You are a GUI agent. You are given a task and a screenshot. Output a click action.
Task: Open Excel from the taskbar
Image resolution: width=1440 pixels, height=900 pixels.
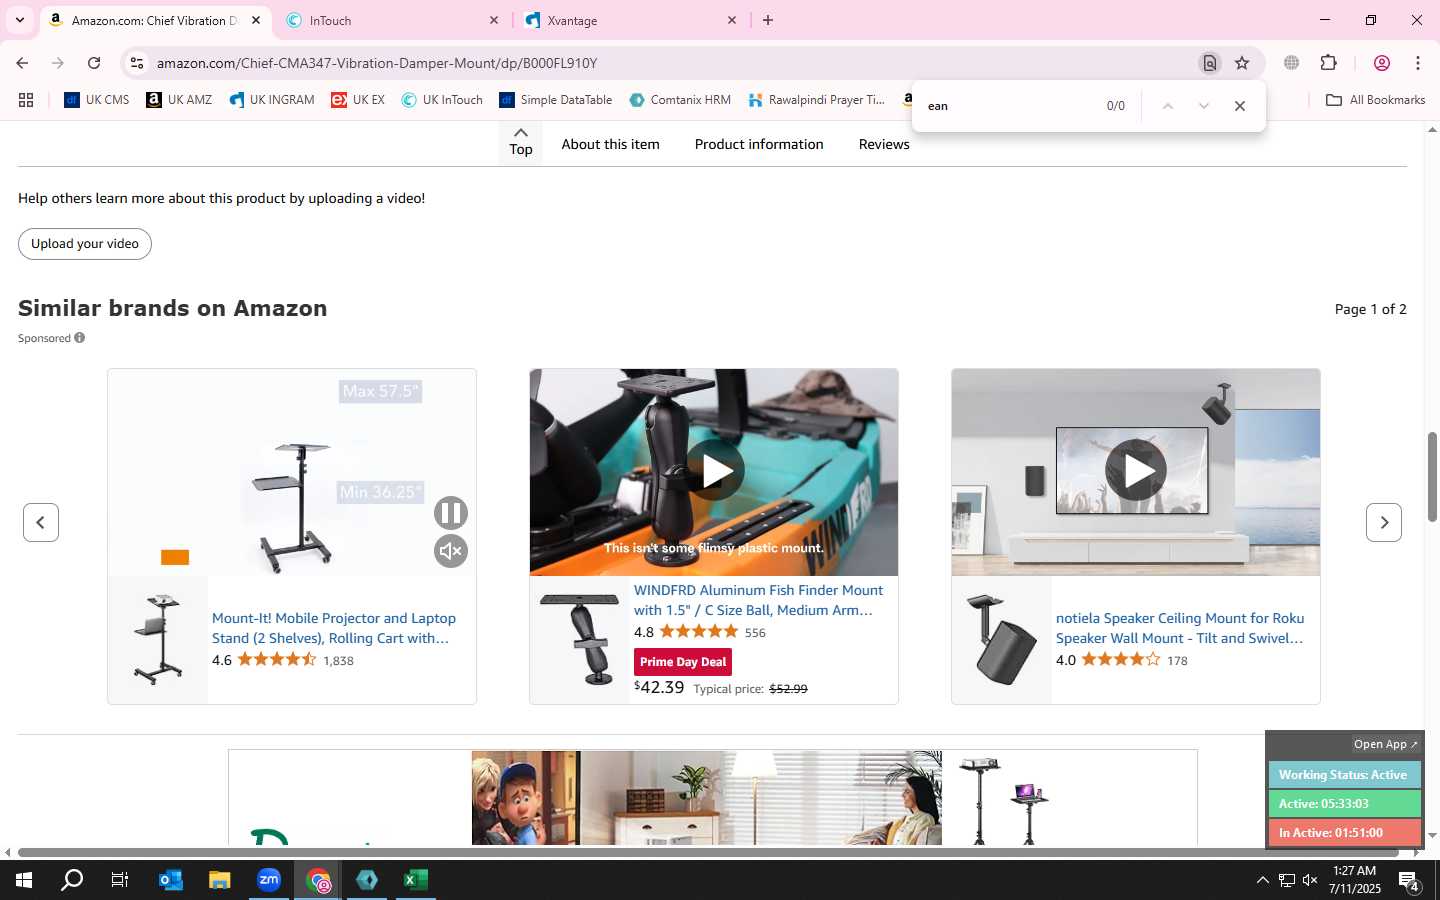click(416, 880)
